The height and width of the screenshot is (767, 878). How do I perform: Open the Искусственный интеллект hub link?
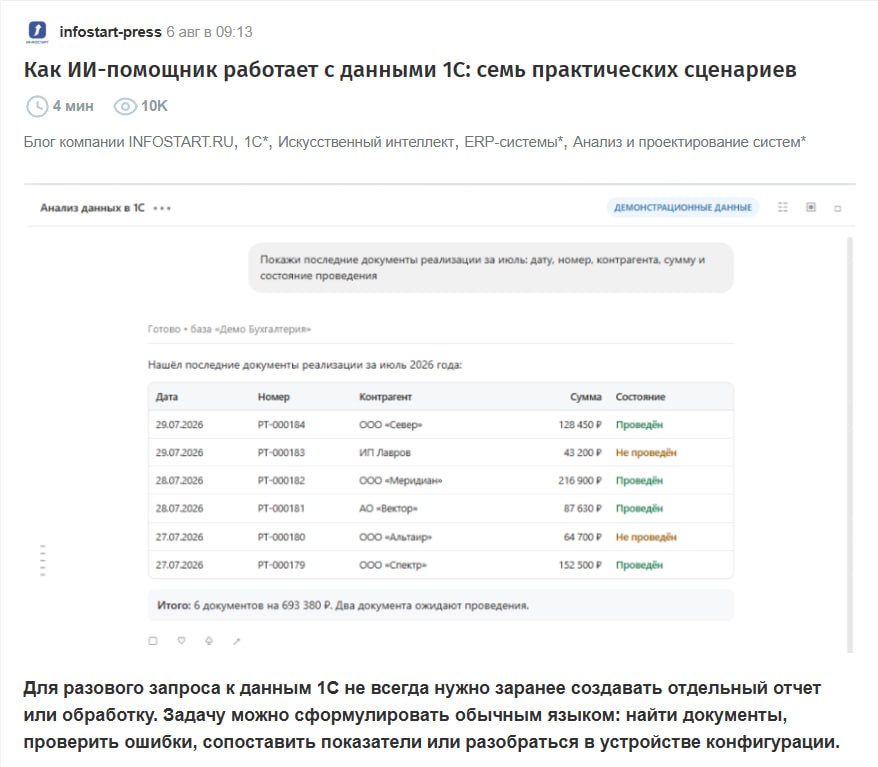click(x=367, y=142)
